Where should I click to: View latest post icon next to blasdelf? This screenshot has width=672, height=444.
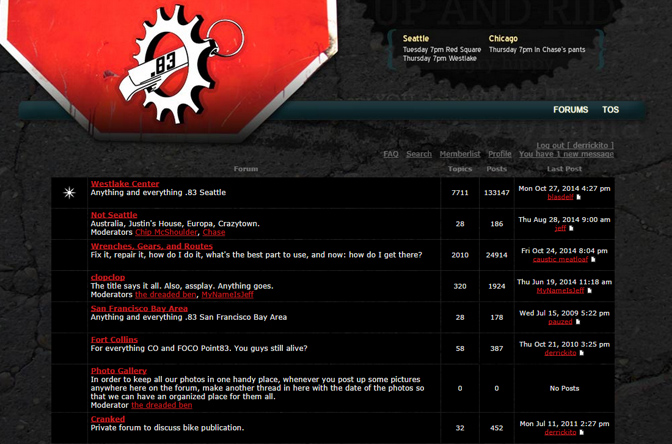coord(579,198)
